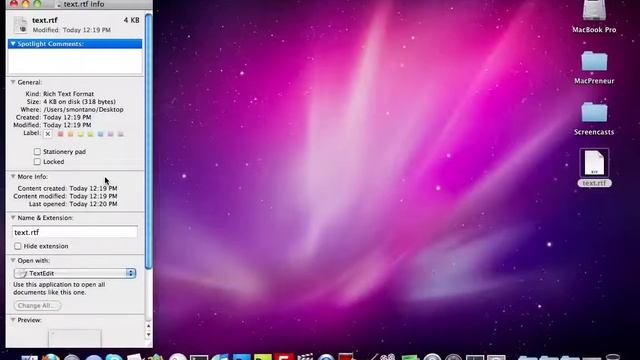Click 'Last opened: Today 12:20 PM'
The image size is (640, 360).
pos(73,204)
